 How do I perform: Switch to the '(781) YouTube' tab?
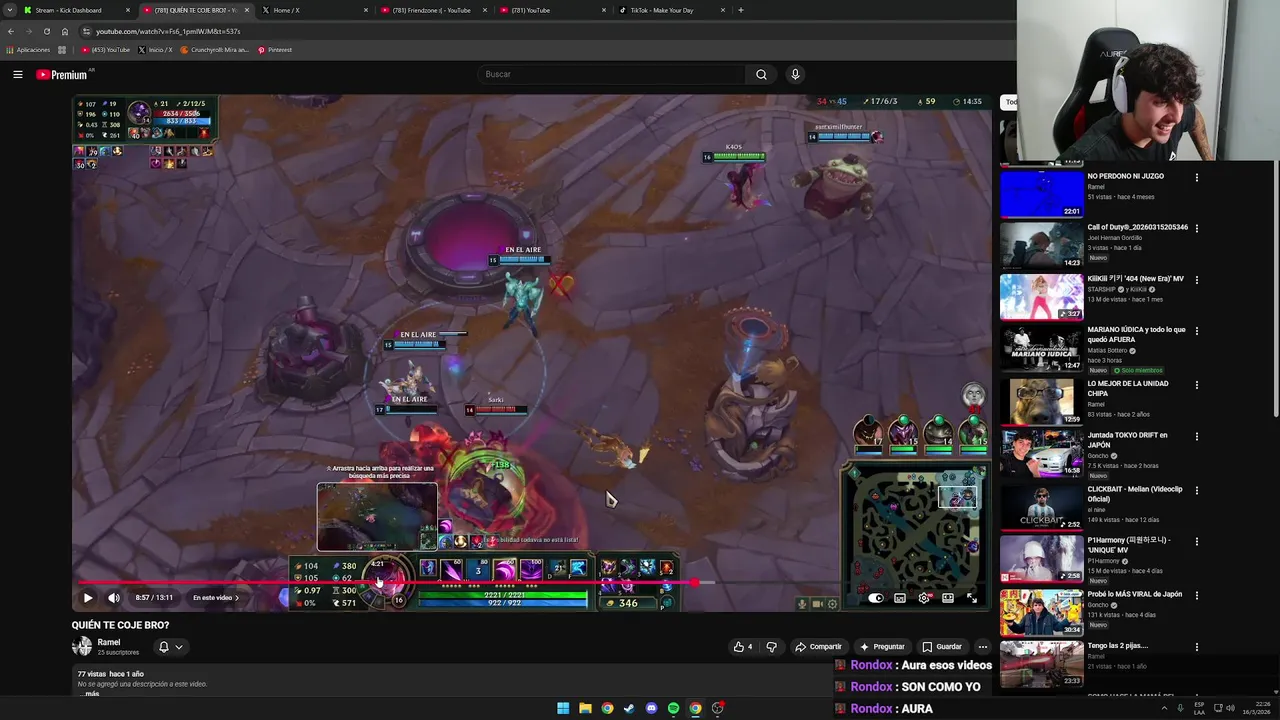pyautogui.click(x=552, y=10)
